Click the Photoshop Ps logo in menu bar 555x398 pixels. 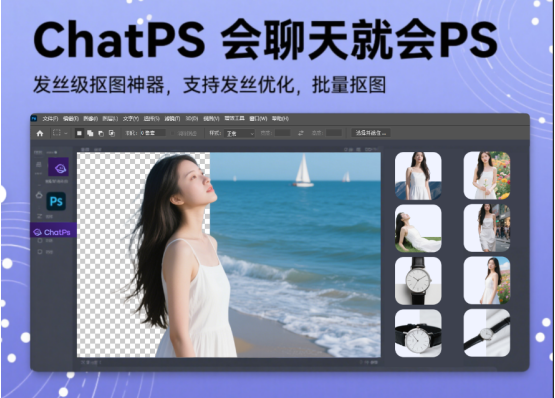click(x=34, y=119)
